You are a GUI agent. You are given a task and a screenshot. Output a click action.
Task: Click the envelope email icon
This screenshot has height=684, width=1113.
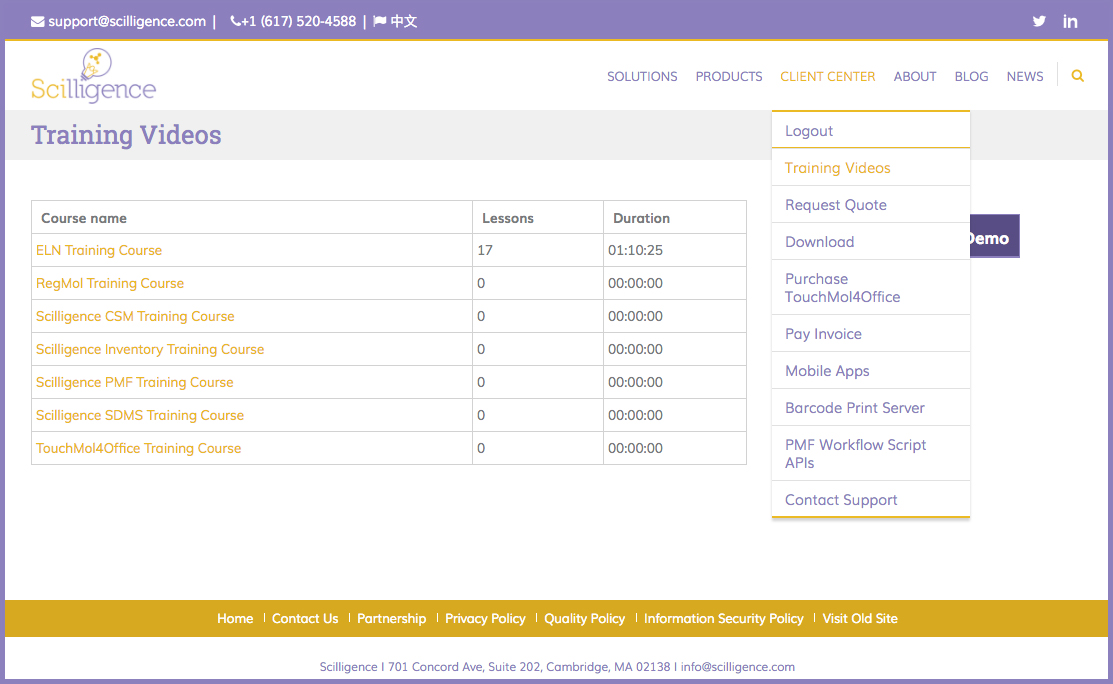[38, 21]
